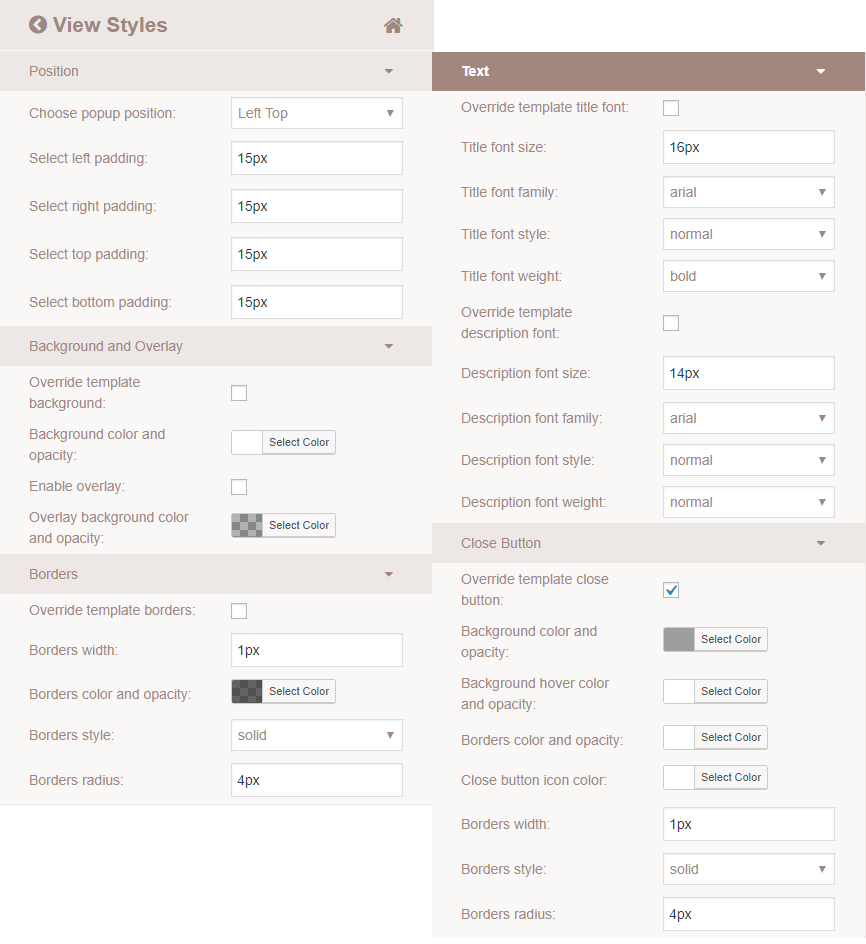Tick the Enable overlay checkbox
866x944 pixels.
[239, 486]
